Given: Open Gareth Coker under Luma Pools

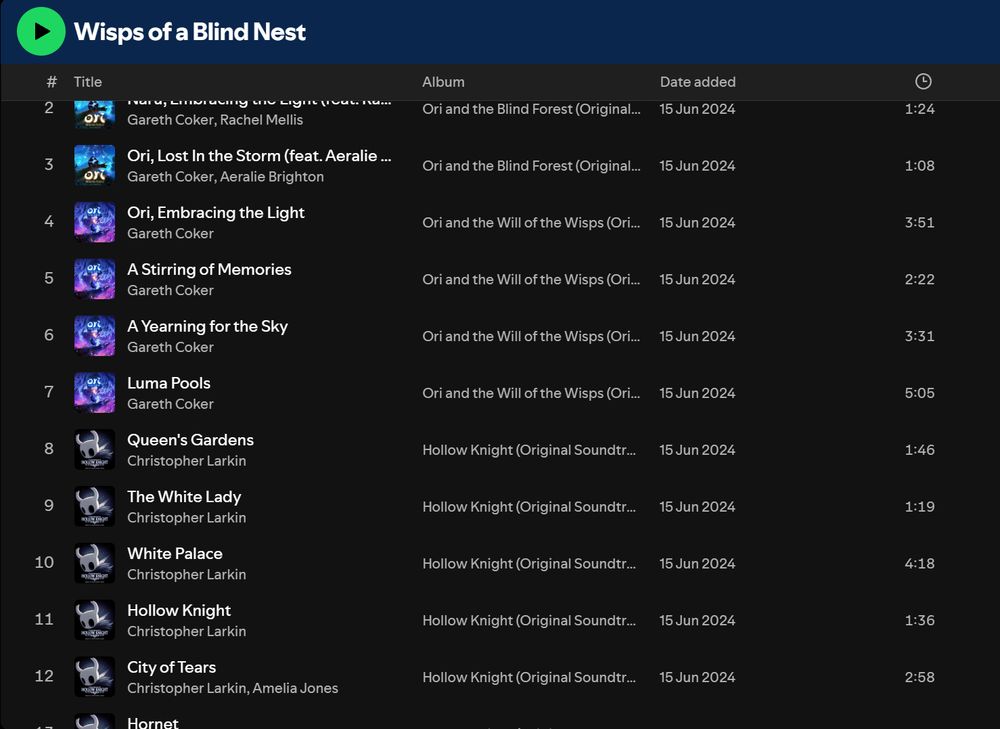Looking at the screenshot, I should (170, 404).
